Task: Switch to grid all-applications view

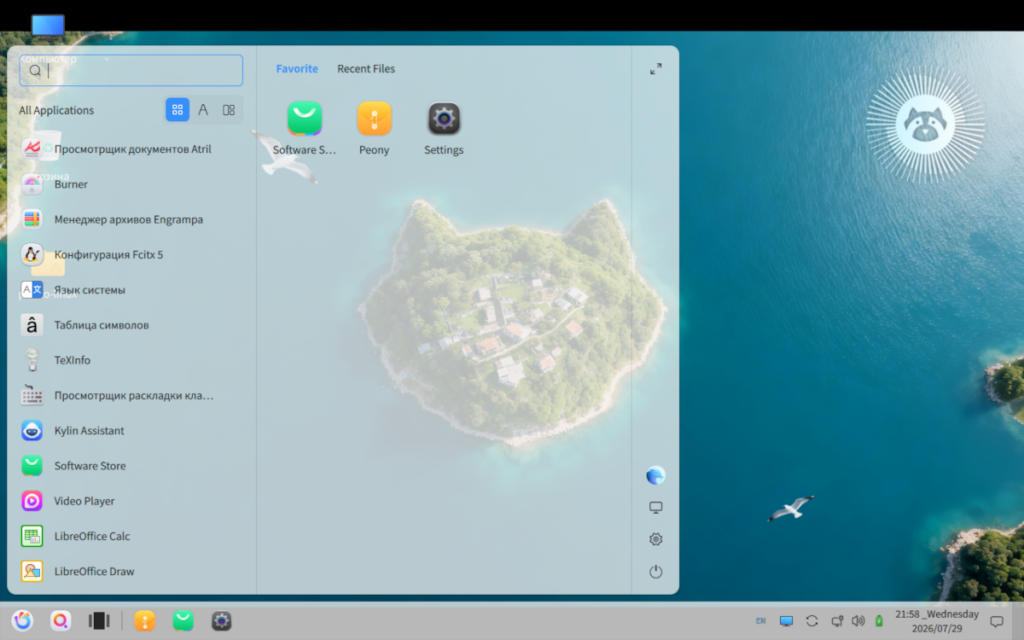Action: [177, 110]
